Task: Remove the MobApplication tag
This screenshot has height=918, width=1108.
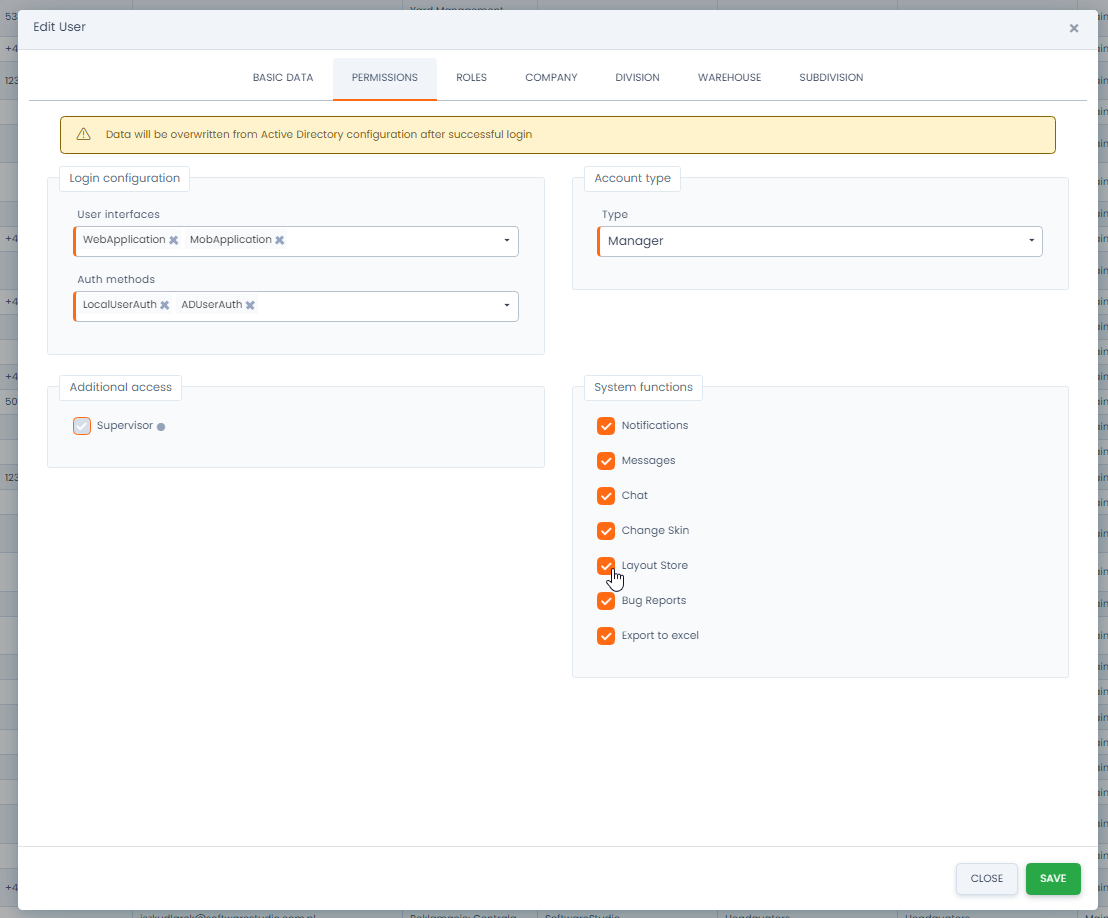Action: pos(280,240)
